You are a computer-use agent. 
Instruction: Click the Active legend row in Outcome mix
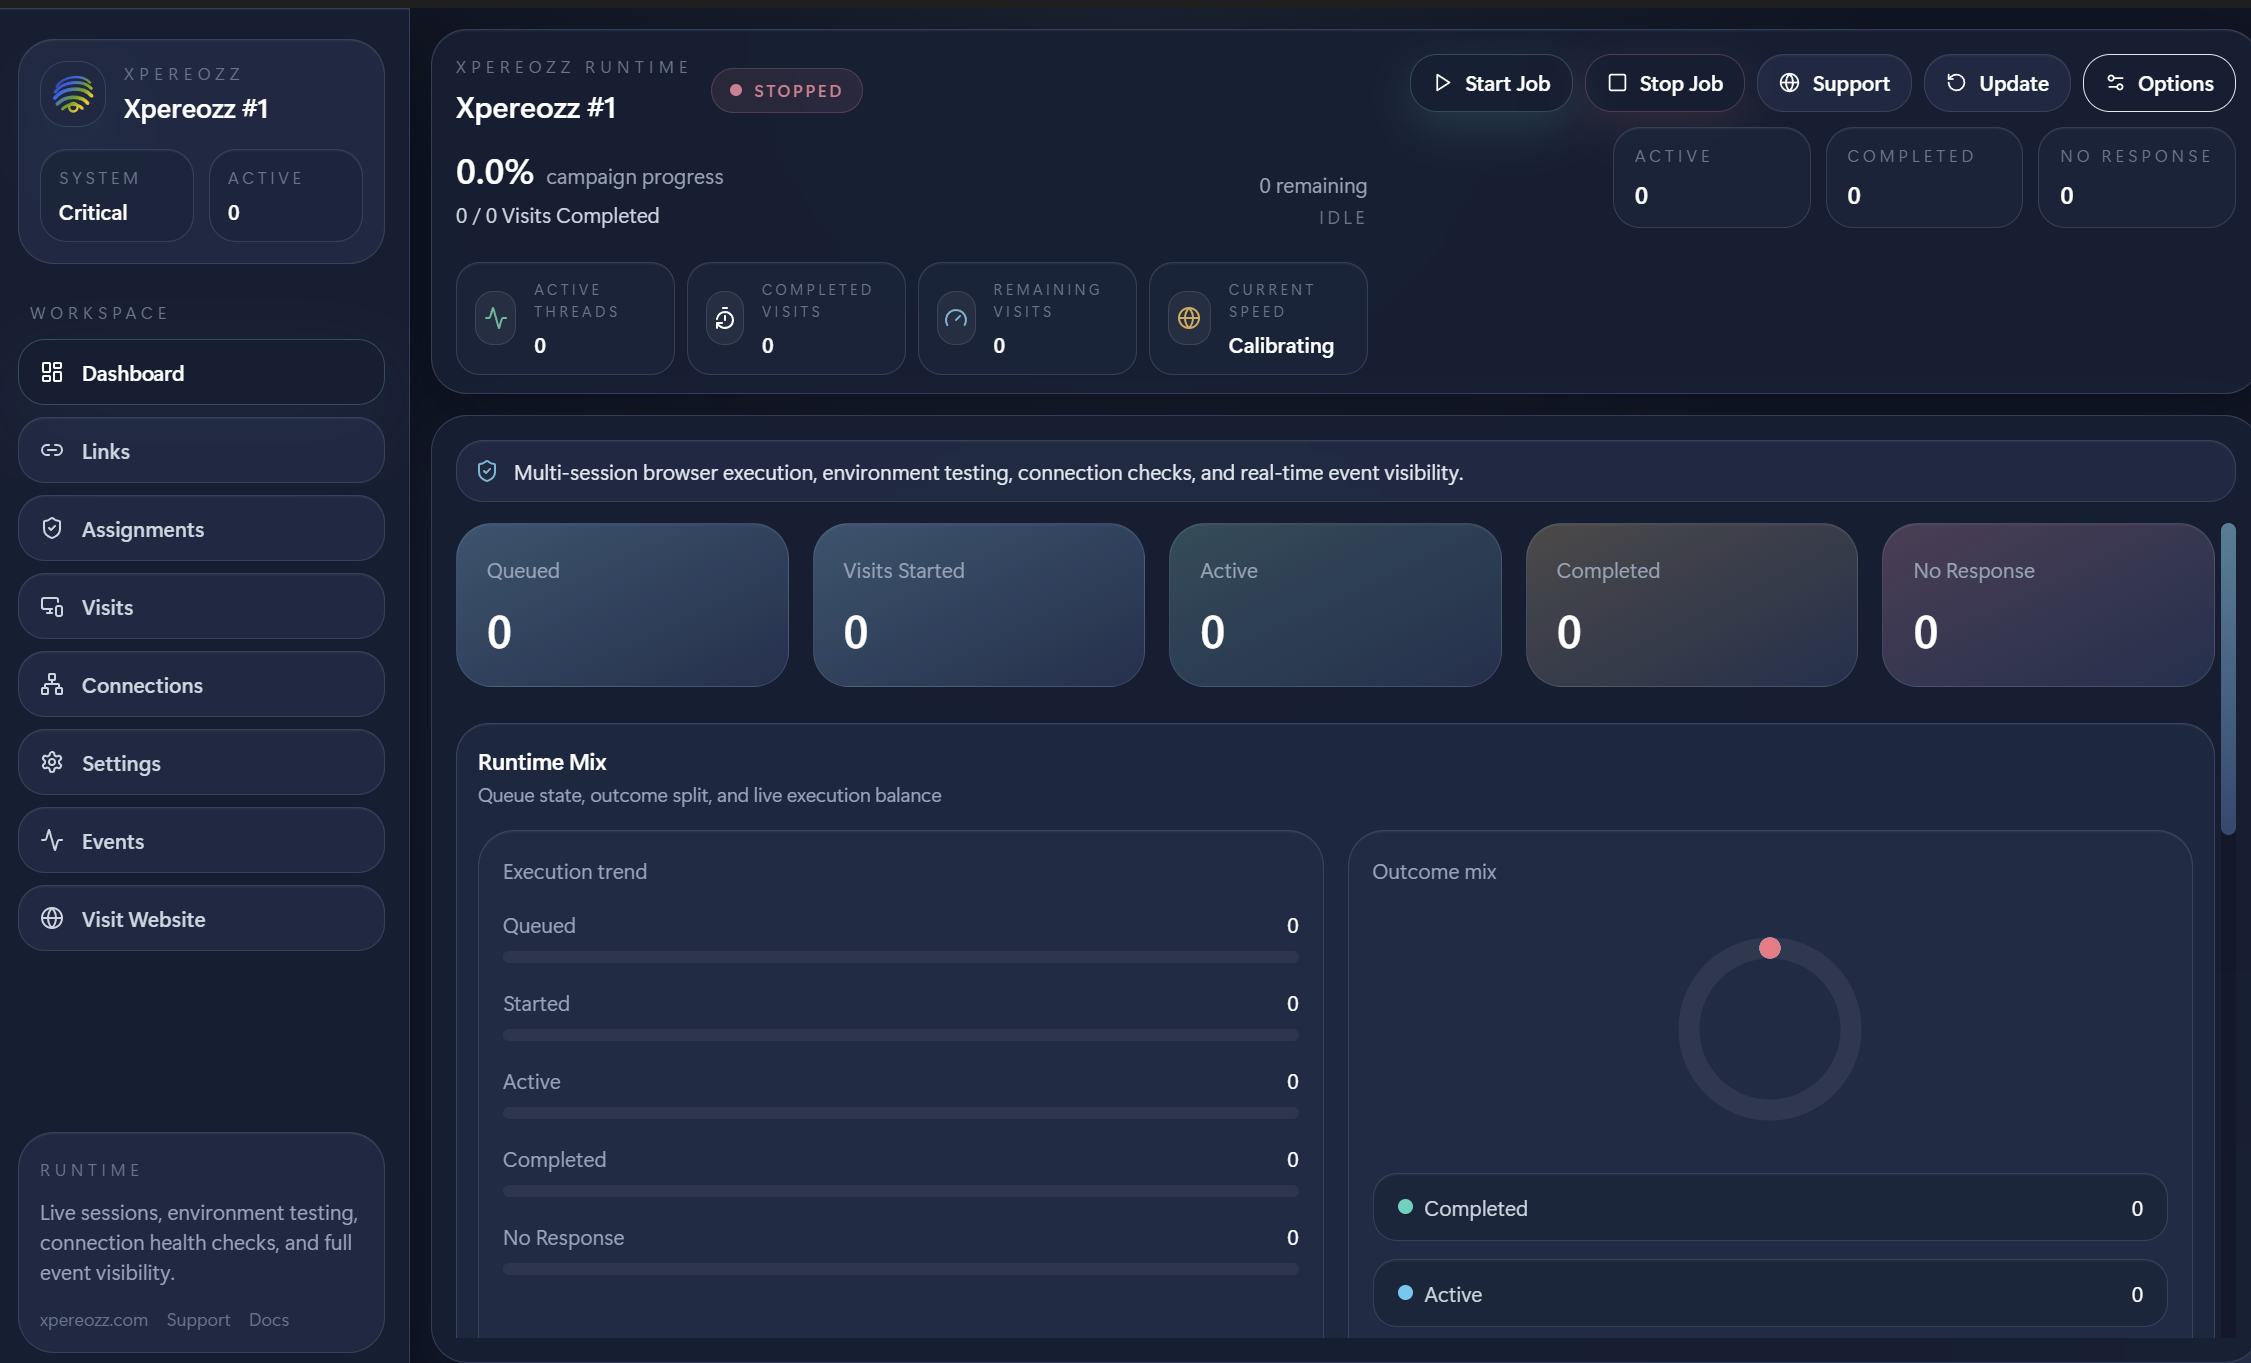pos(1769,1293)
